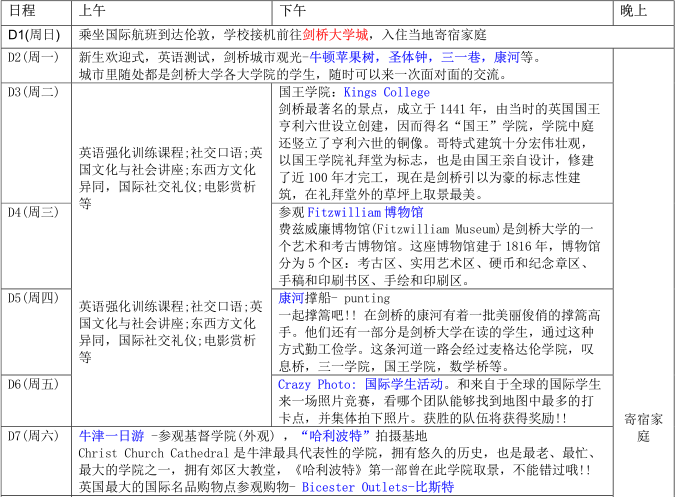
Task: Click 英语强化训练课程 cell beside D5
Action: pos(171,332)
